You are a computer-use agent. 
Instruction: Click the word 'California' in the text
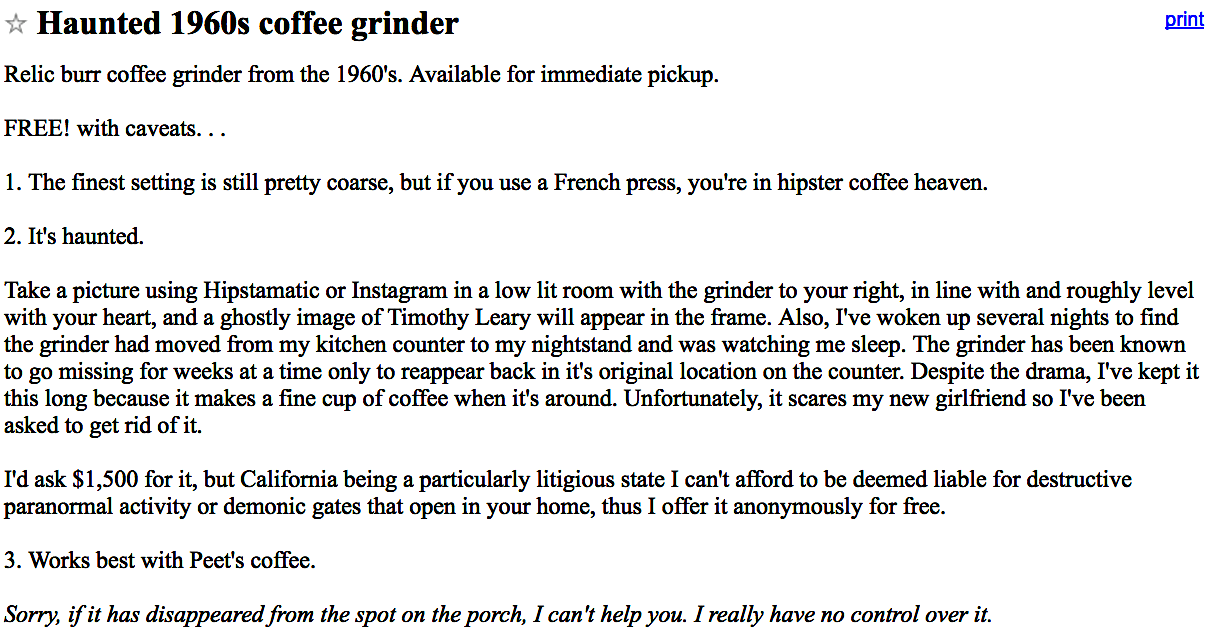pos(289,480)
